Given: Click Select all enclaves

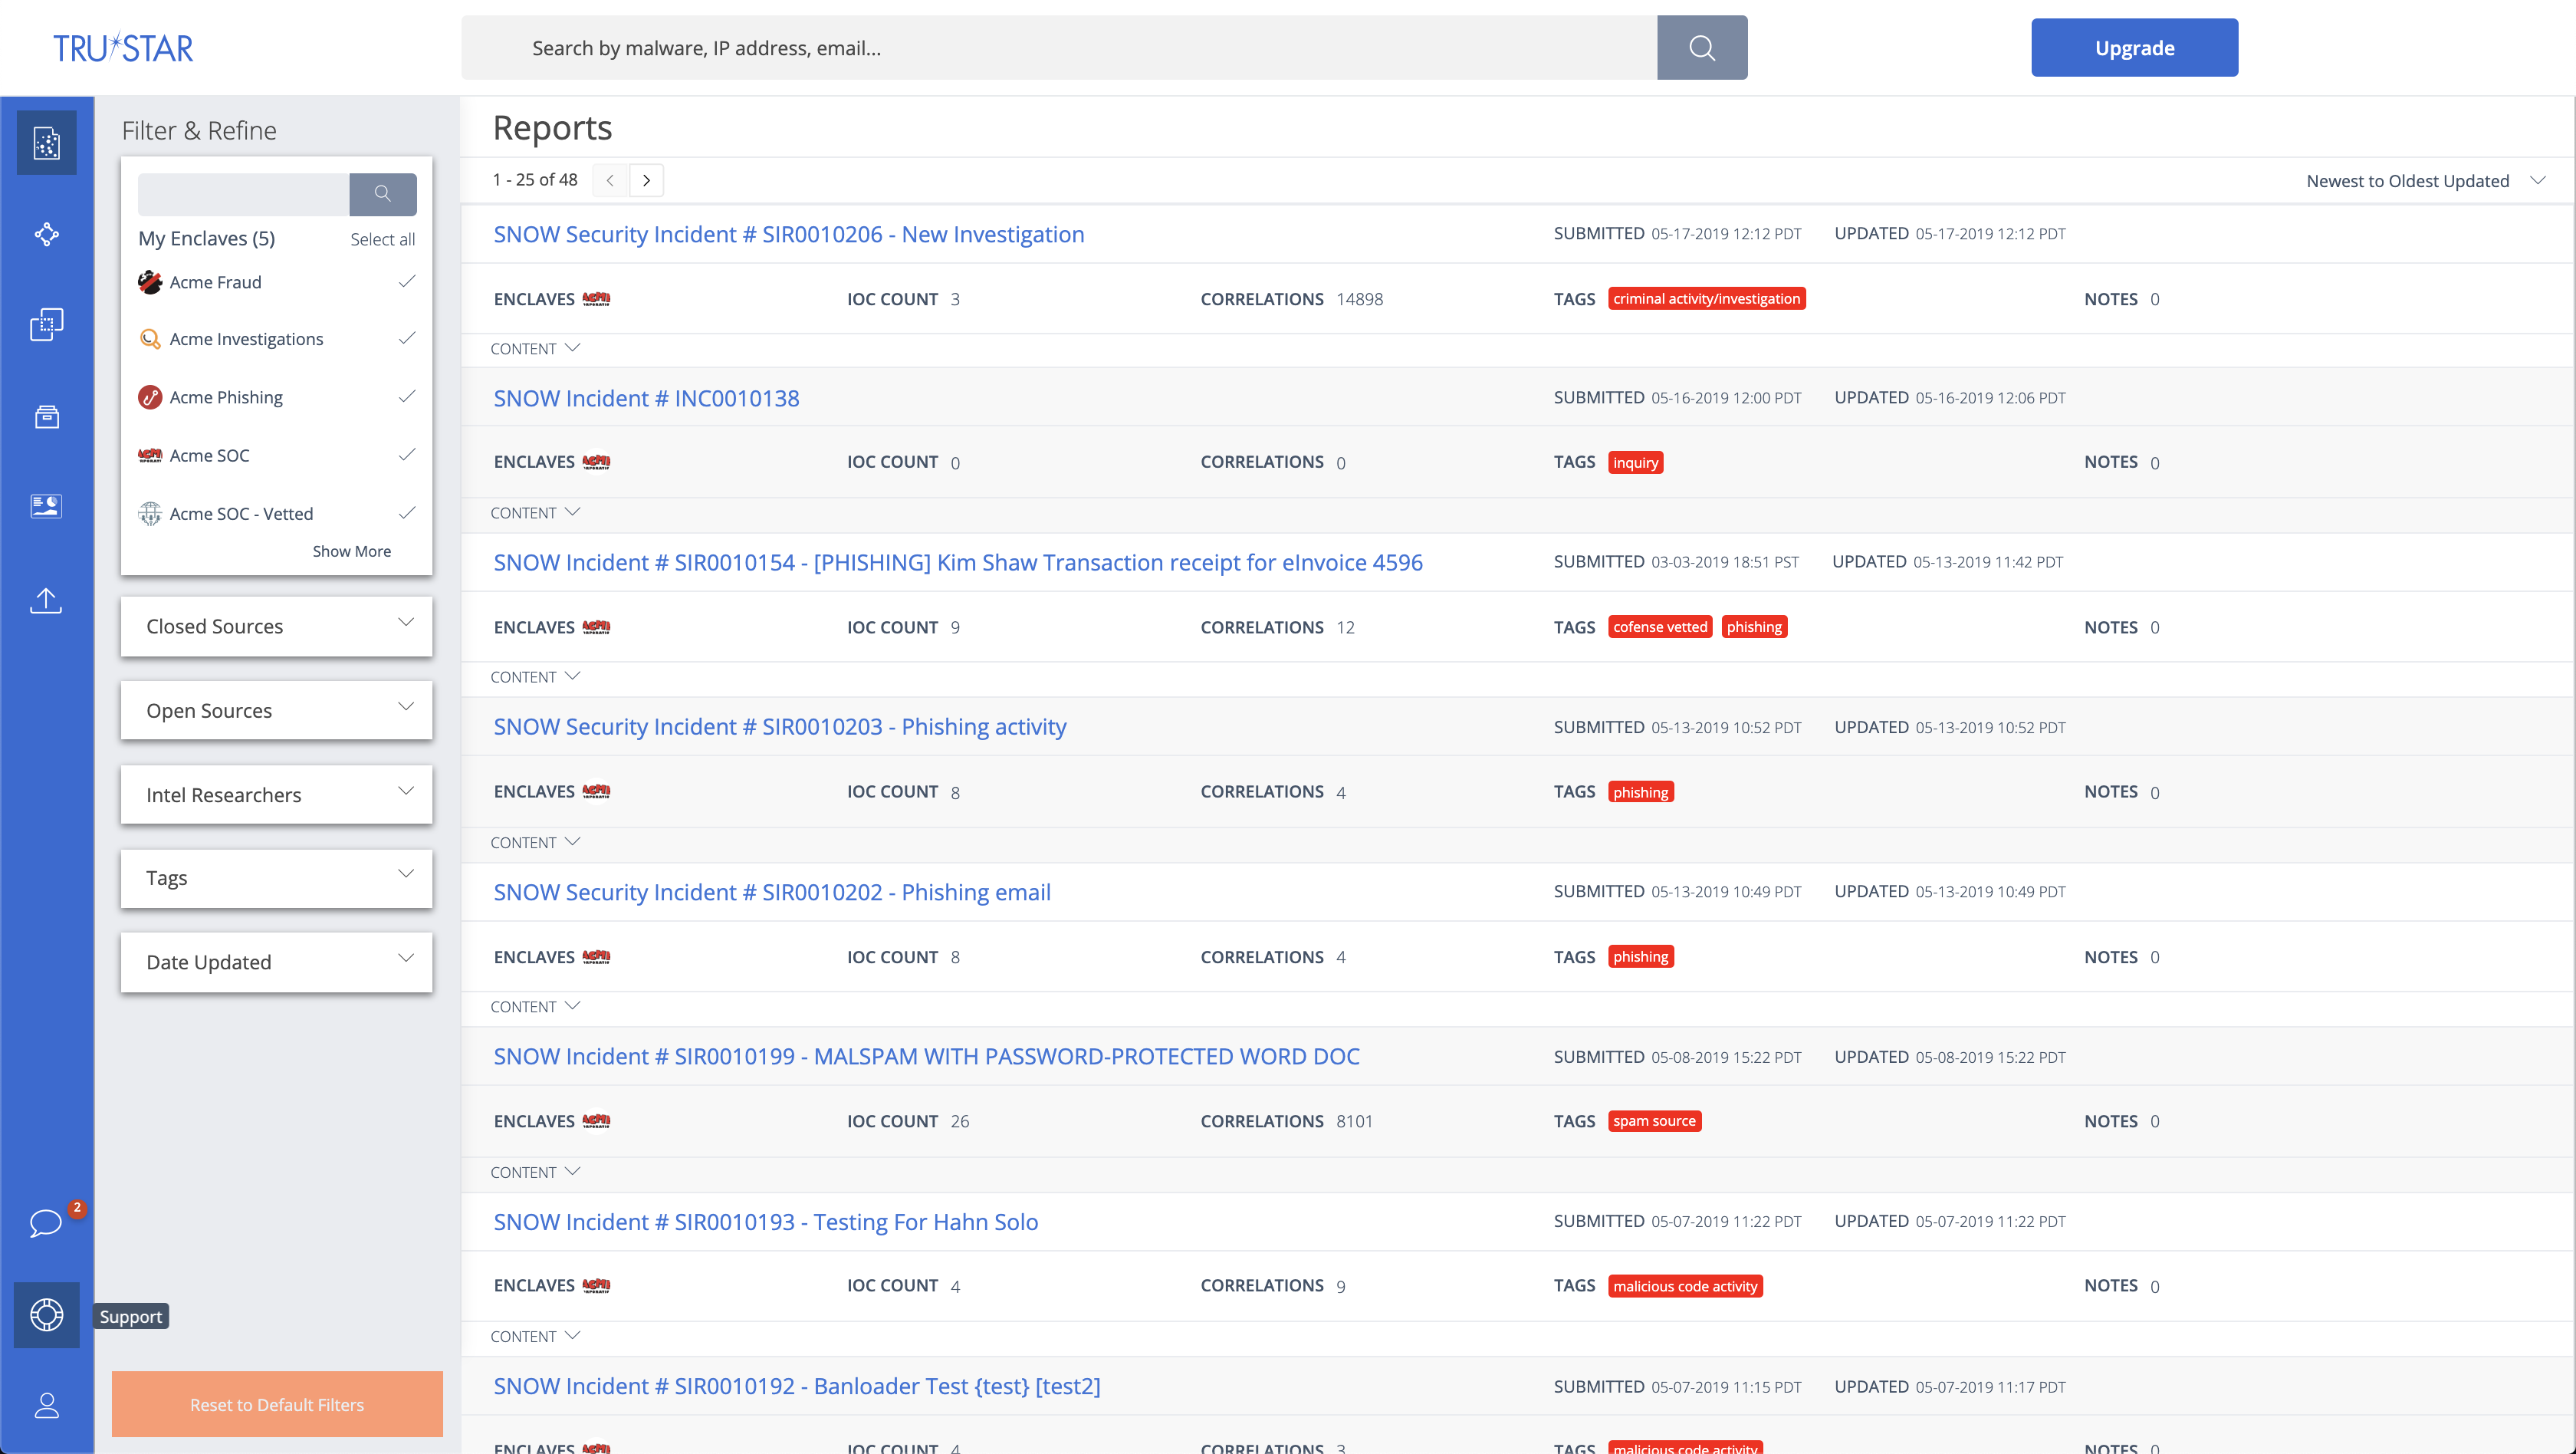Looking at the screenshot, I should coord(382,239).
